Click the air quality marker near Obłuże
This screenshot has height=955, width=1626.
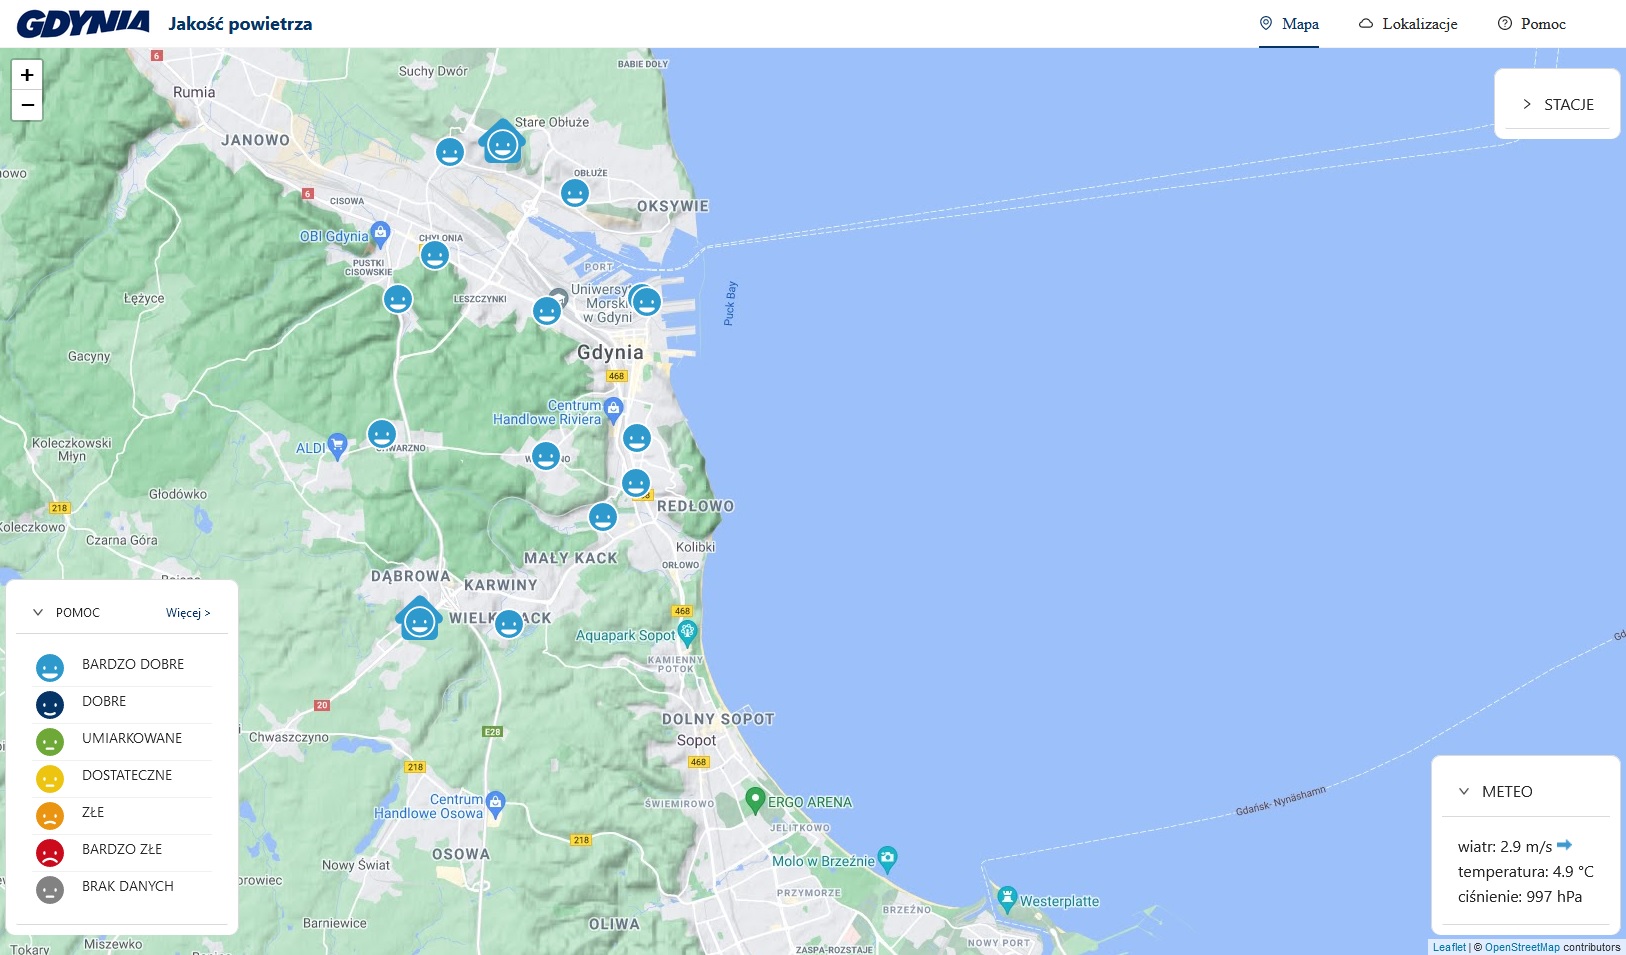574,193
